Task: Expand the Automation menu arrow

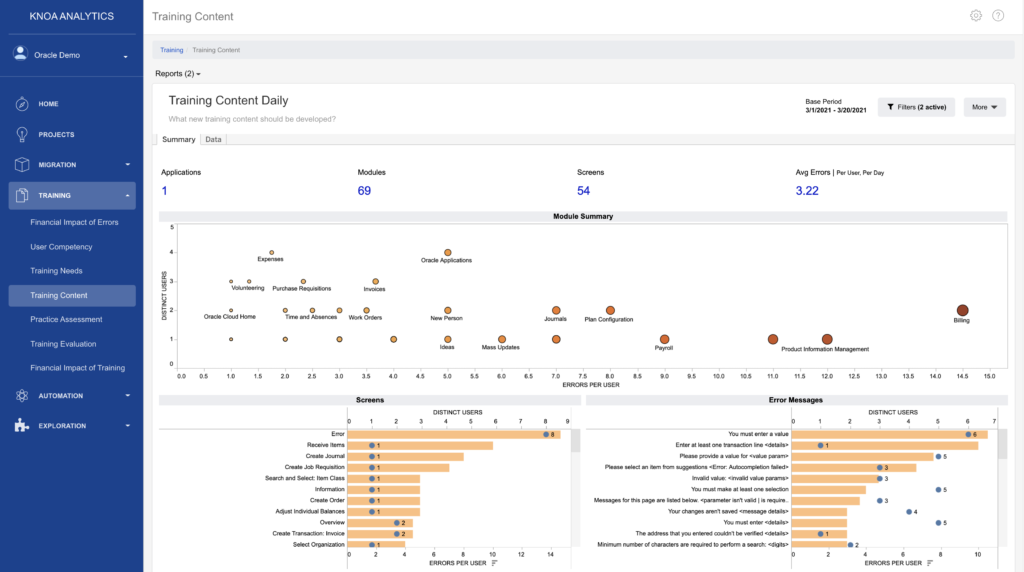Action: (x=127, y=396)
